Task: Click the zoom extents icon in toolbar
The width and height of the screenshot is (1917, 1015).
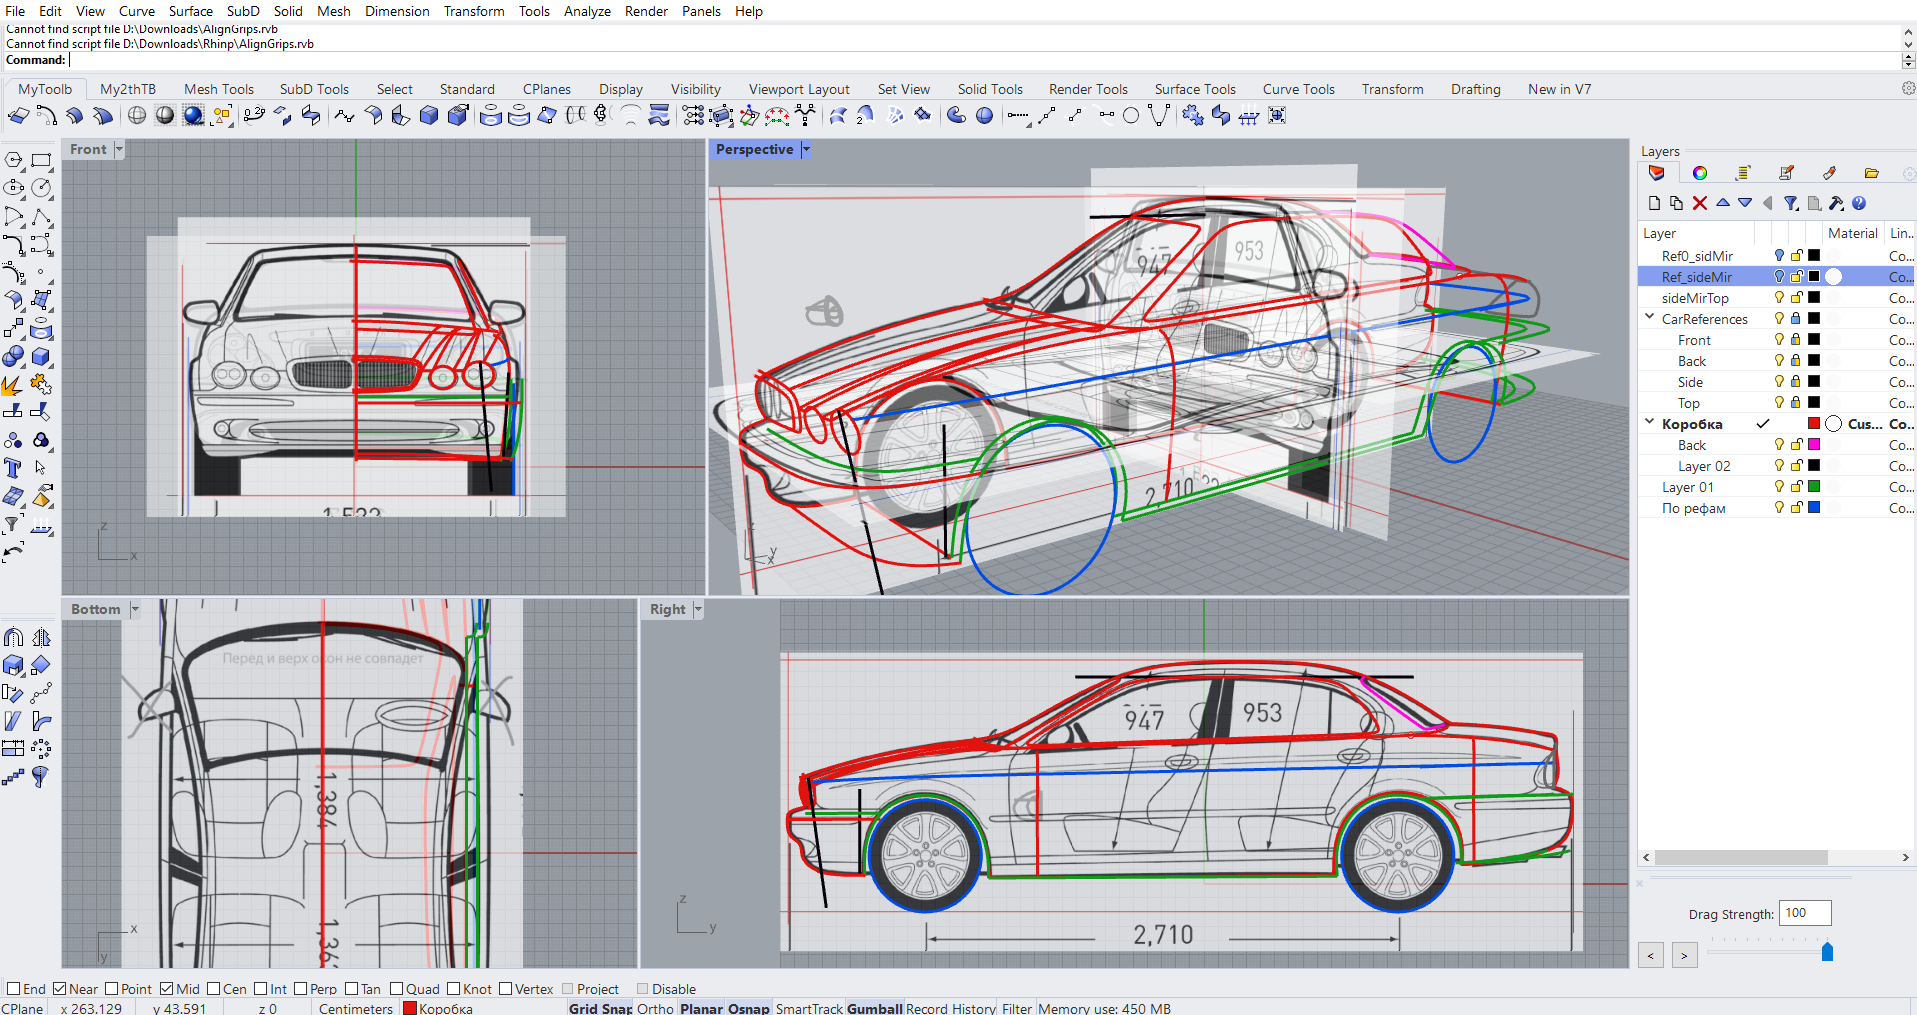Action: [x=1277, y=116]
